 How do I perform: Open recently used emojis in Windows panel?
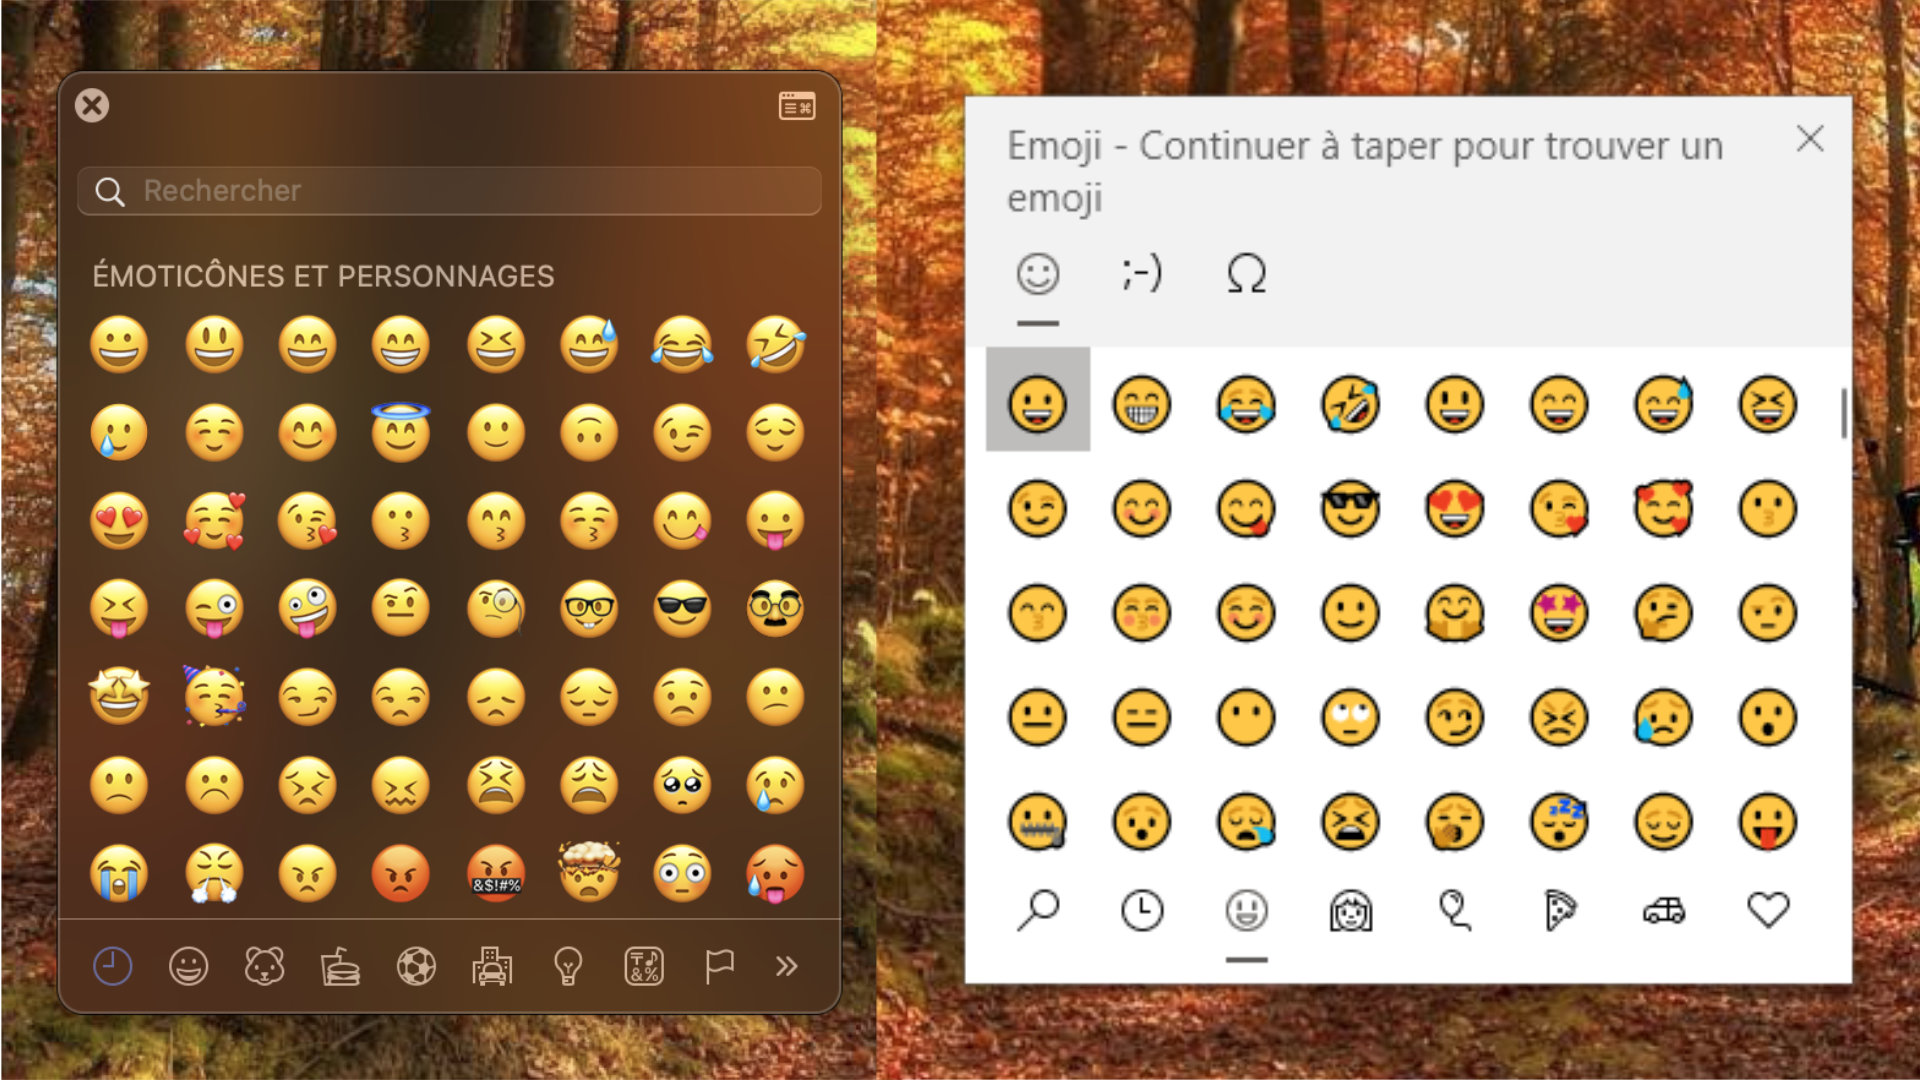click(x=1141, y=910)
